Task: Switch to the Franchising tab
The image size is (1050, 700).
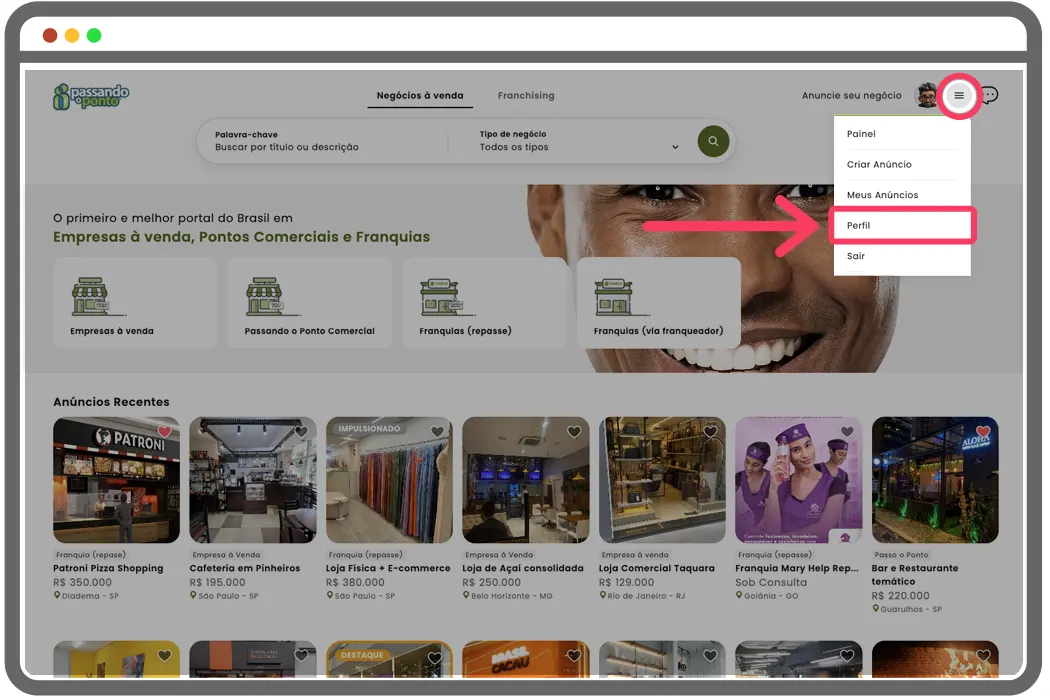Action: pos(526,96)
